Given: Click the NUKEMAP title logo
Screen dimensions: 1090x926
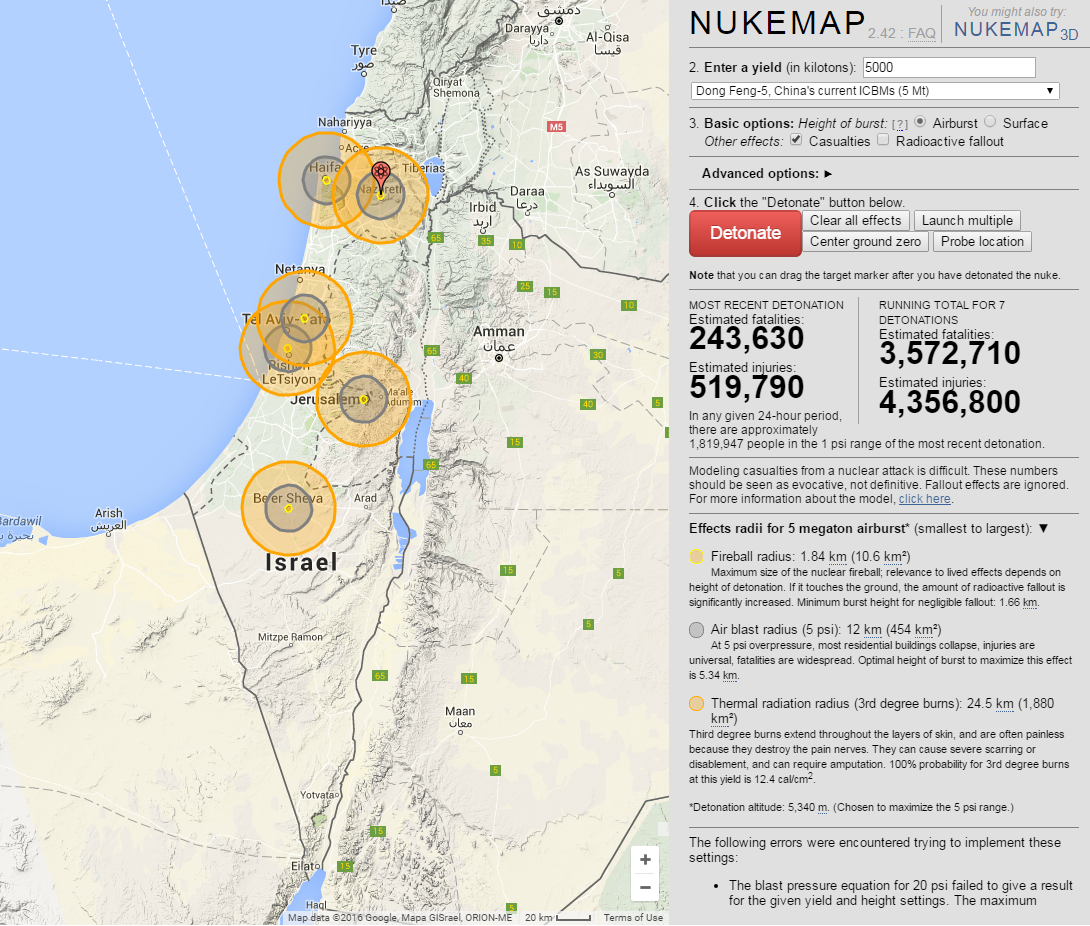Looking at the screenshot, I should (x=778, y=23).
